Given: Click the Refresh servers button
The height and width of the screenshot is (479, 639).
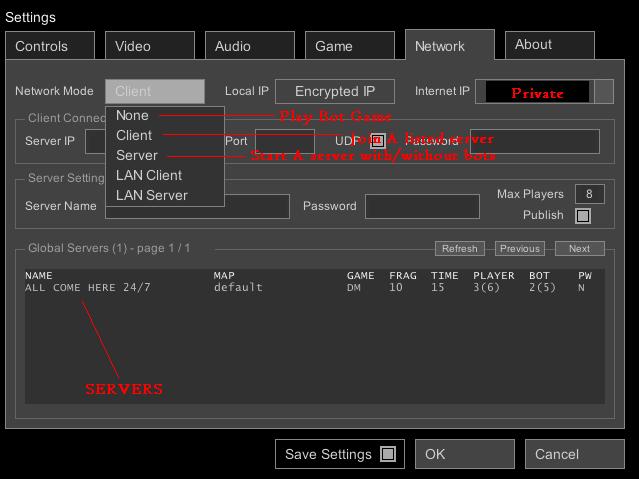Looking at the screenshot, I should pyautogui.click(x=460, y=248).
